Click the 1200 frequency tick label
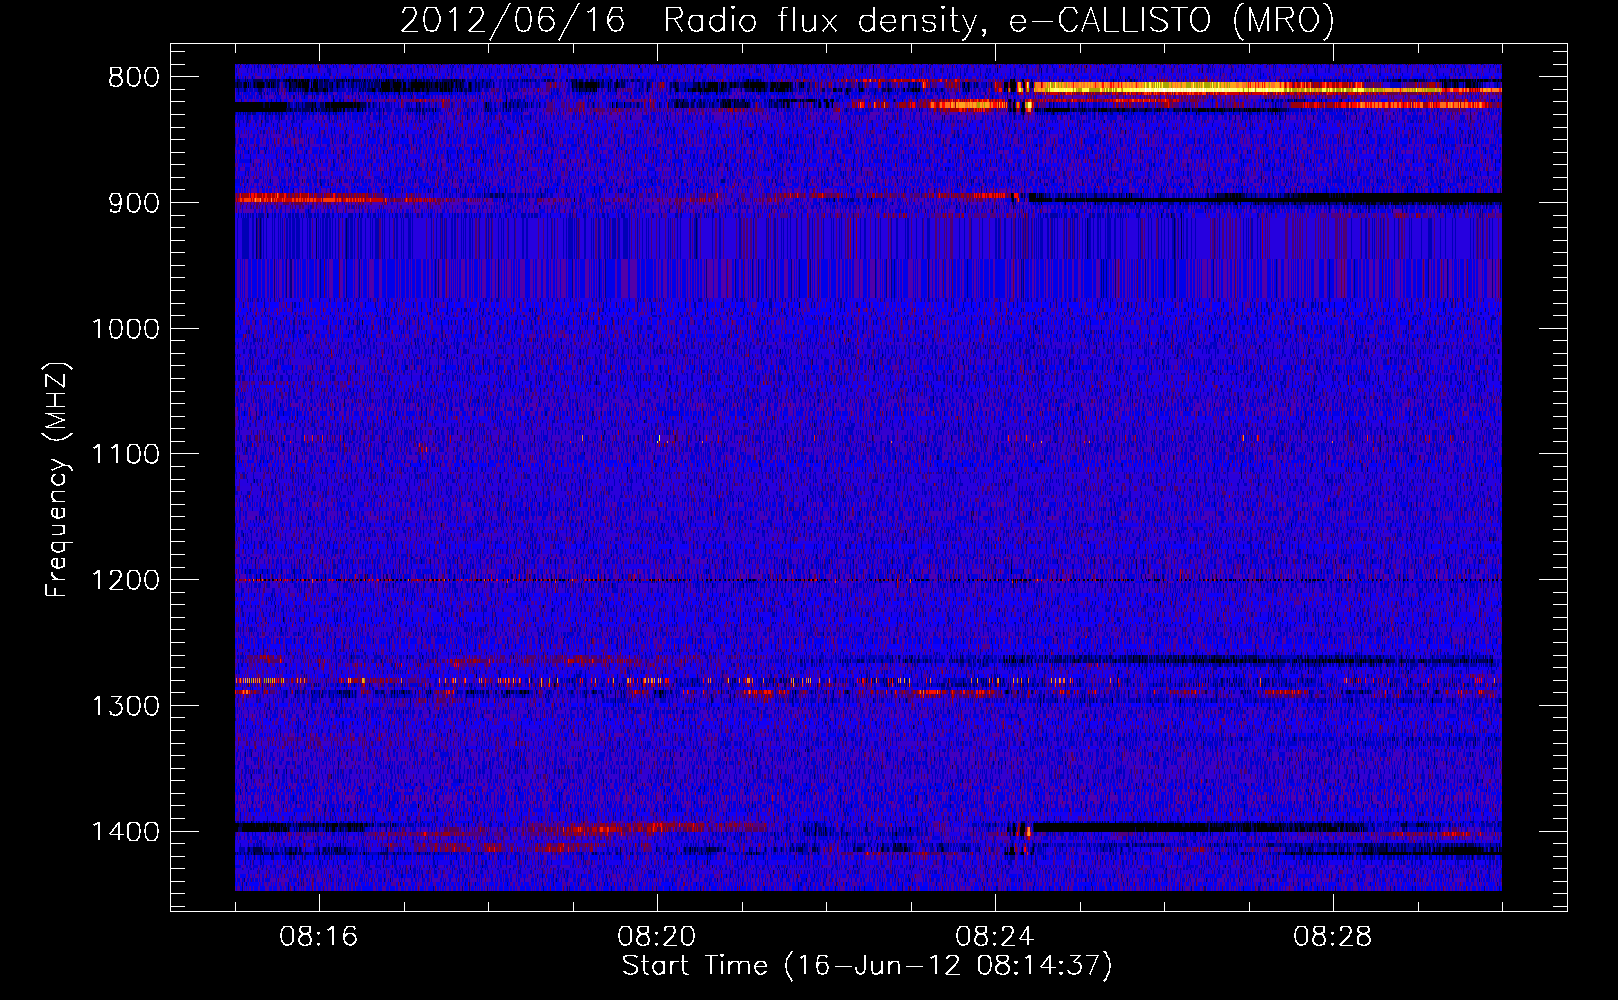1618x1000 pixels. coord(125,581)
